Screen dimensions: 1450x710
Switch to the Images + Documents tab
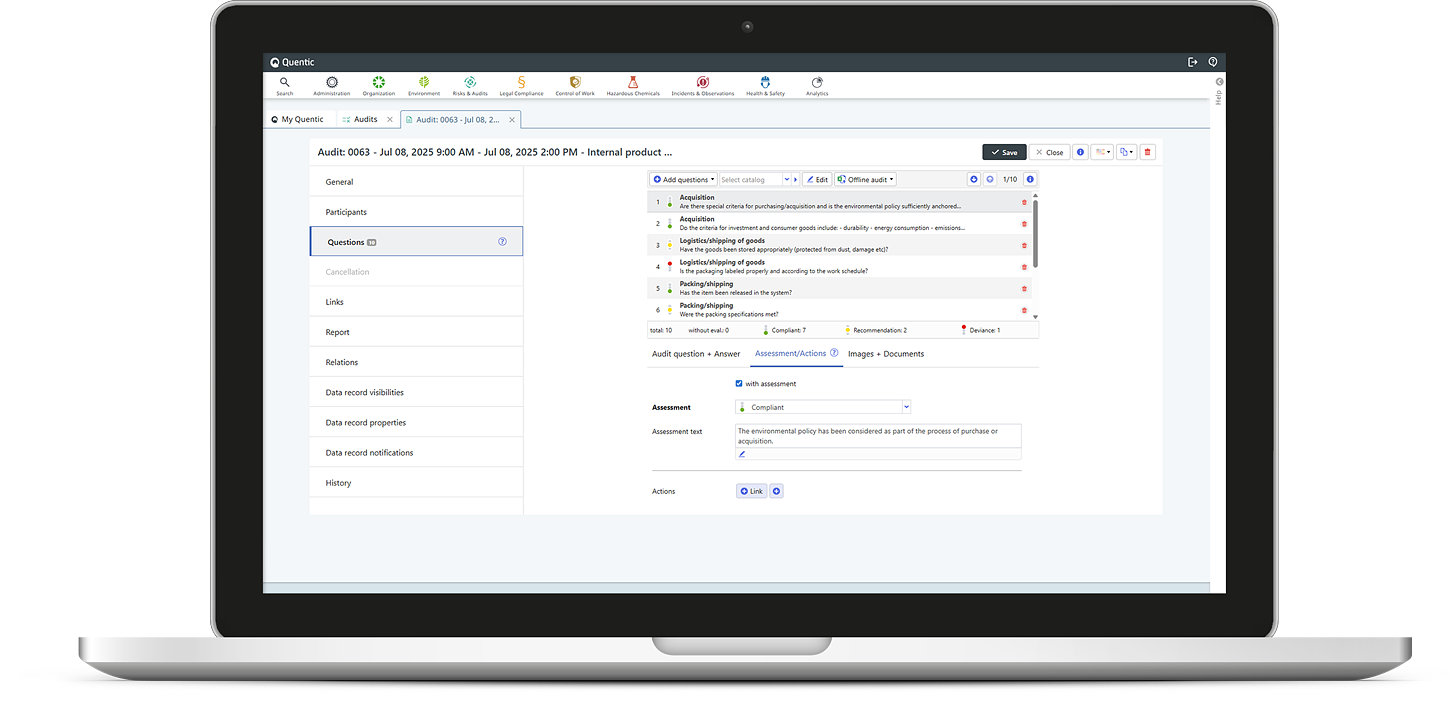coord(885,354)
